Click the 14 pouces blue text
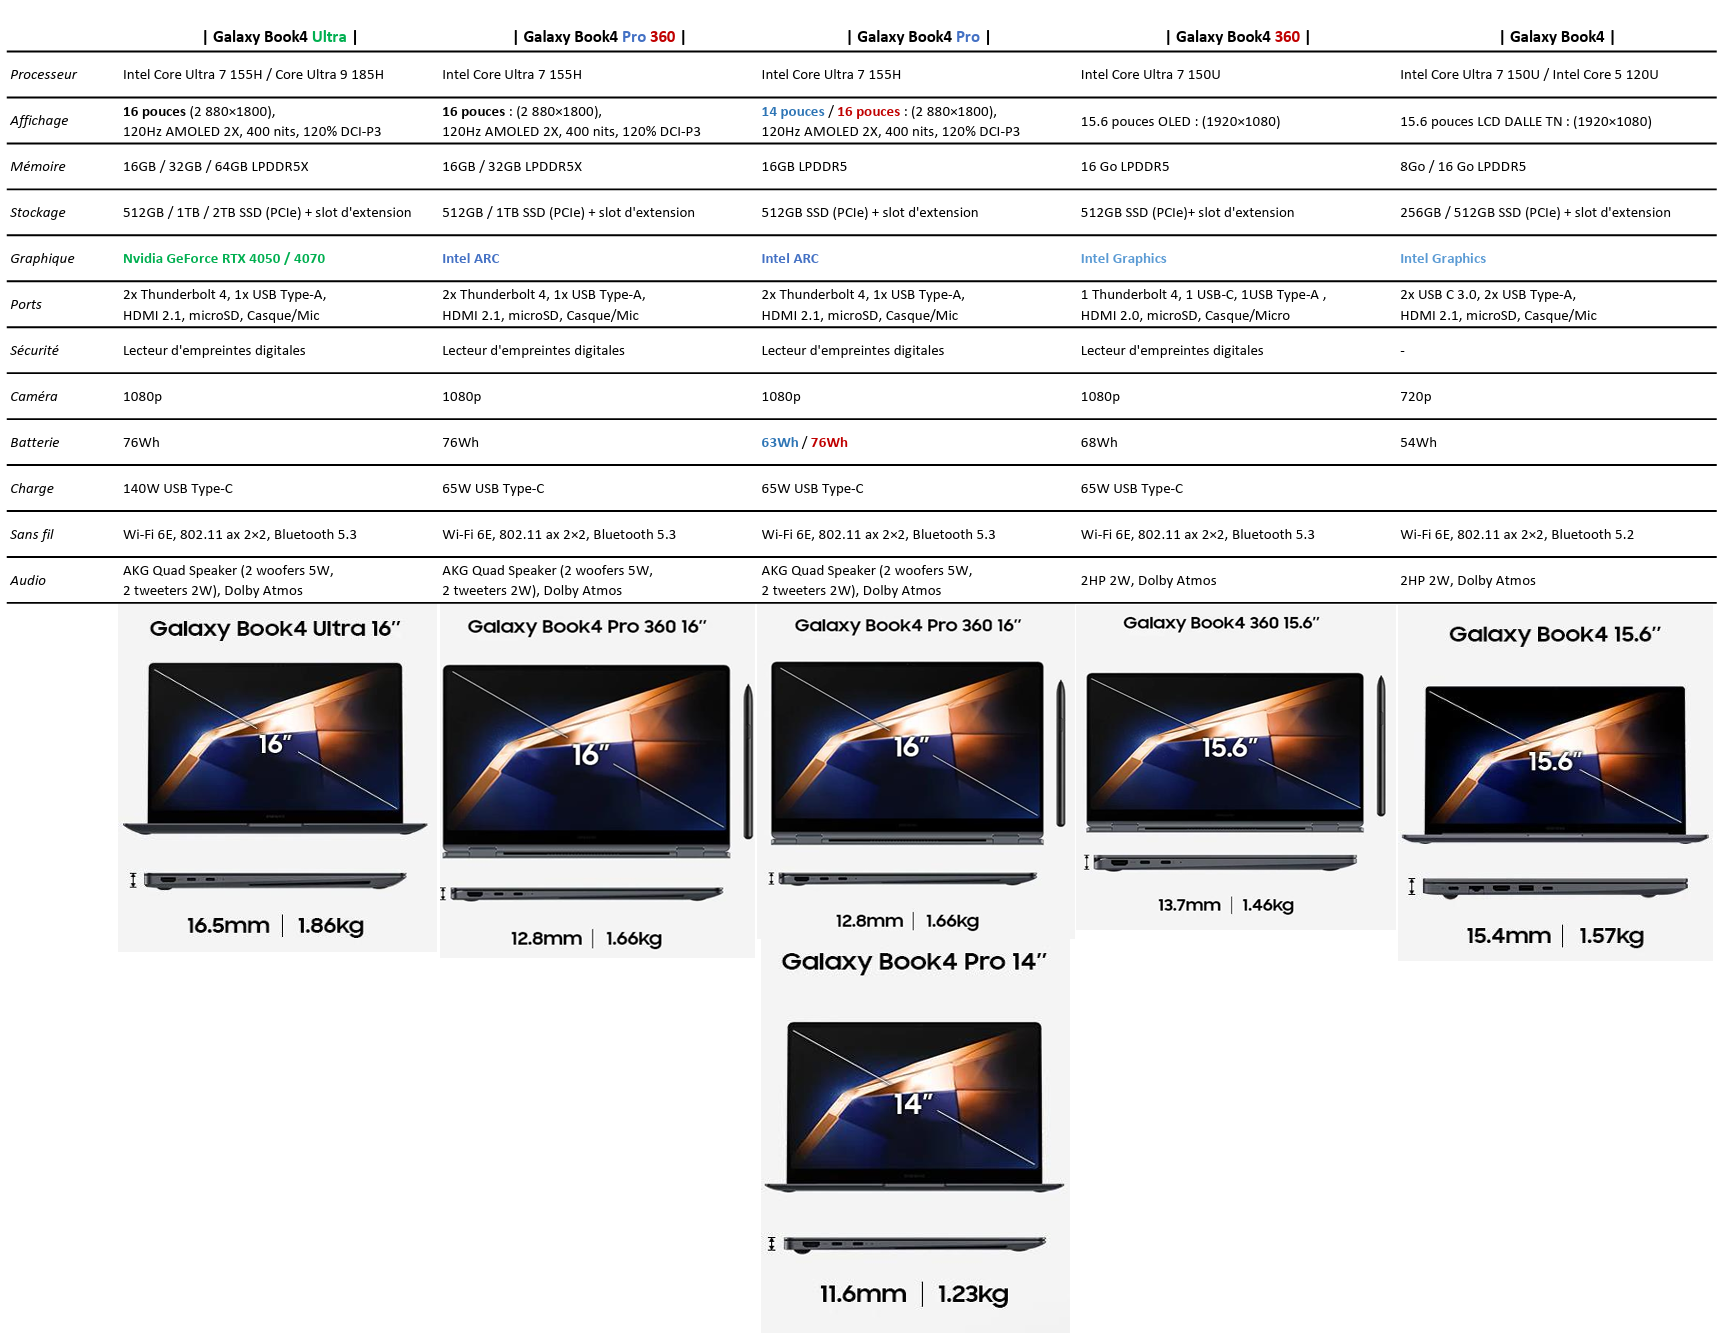Viewport: 1727px width, 1334px height. point(793,112)
